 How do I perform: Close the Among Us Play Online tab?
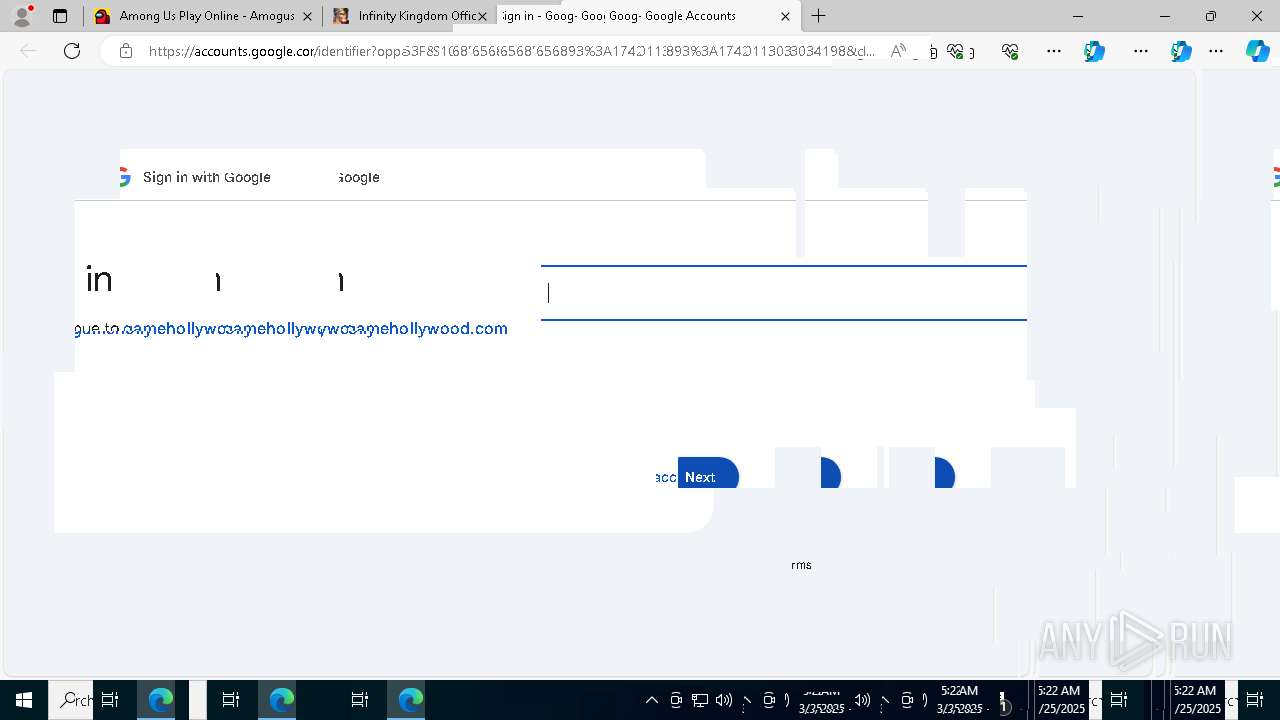(x=307, y=16)
